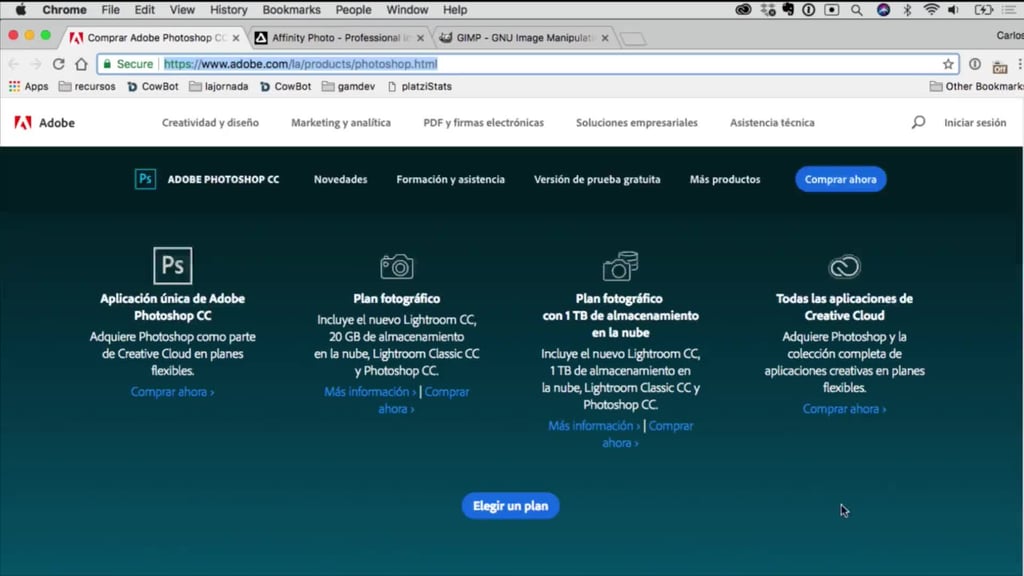Click the Bluetooth icon in the menu bar

click(907, 10)
